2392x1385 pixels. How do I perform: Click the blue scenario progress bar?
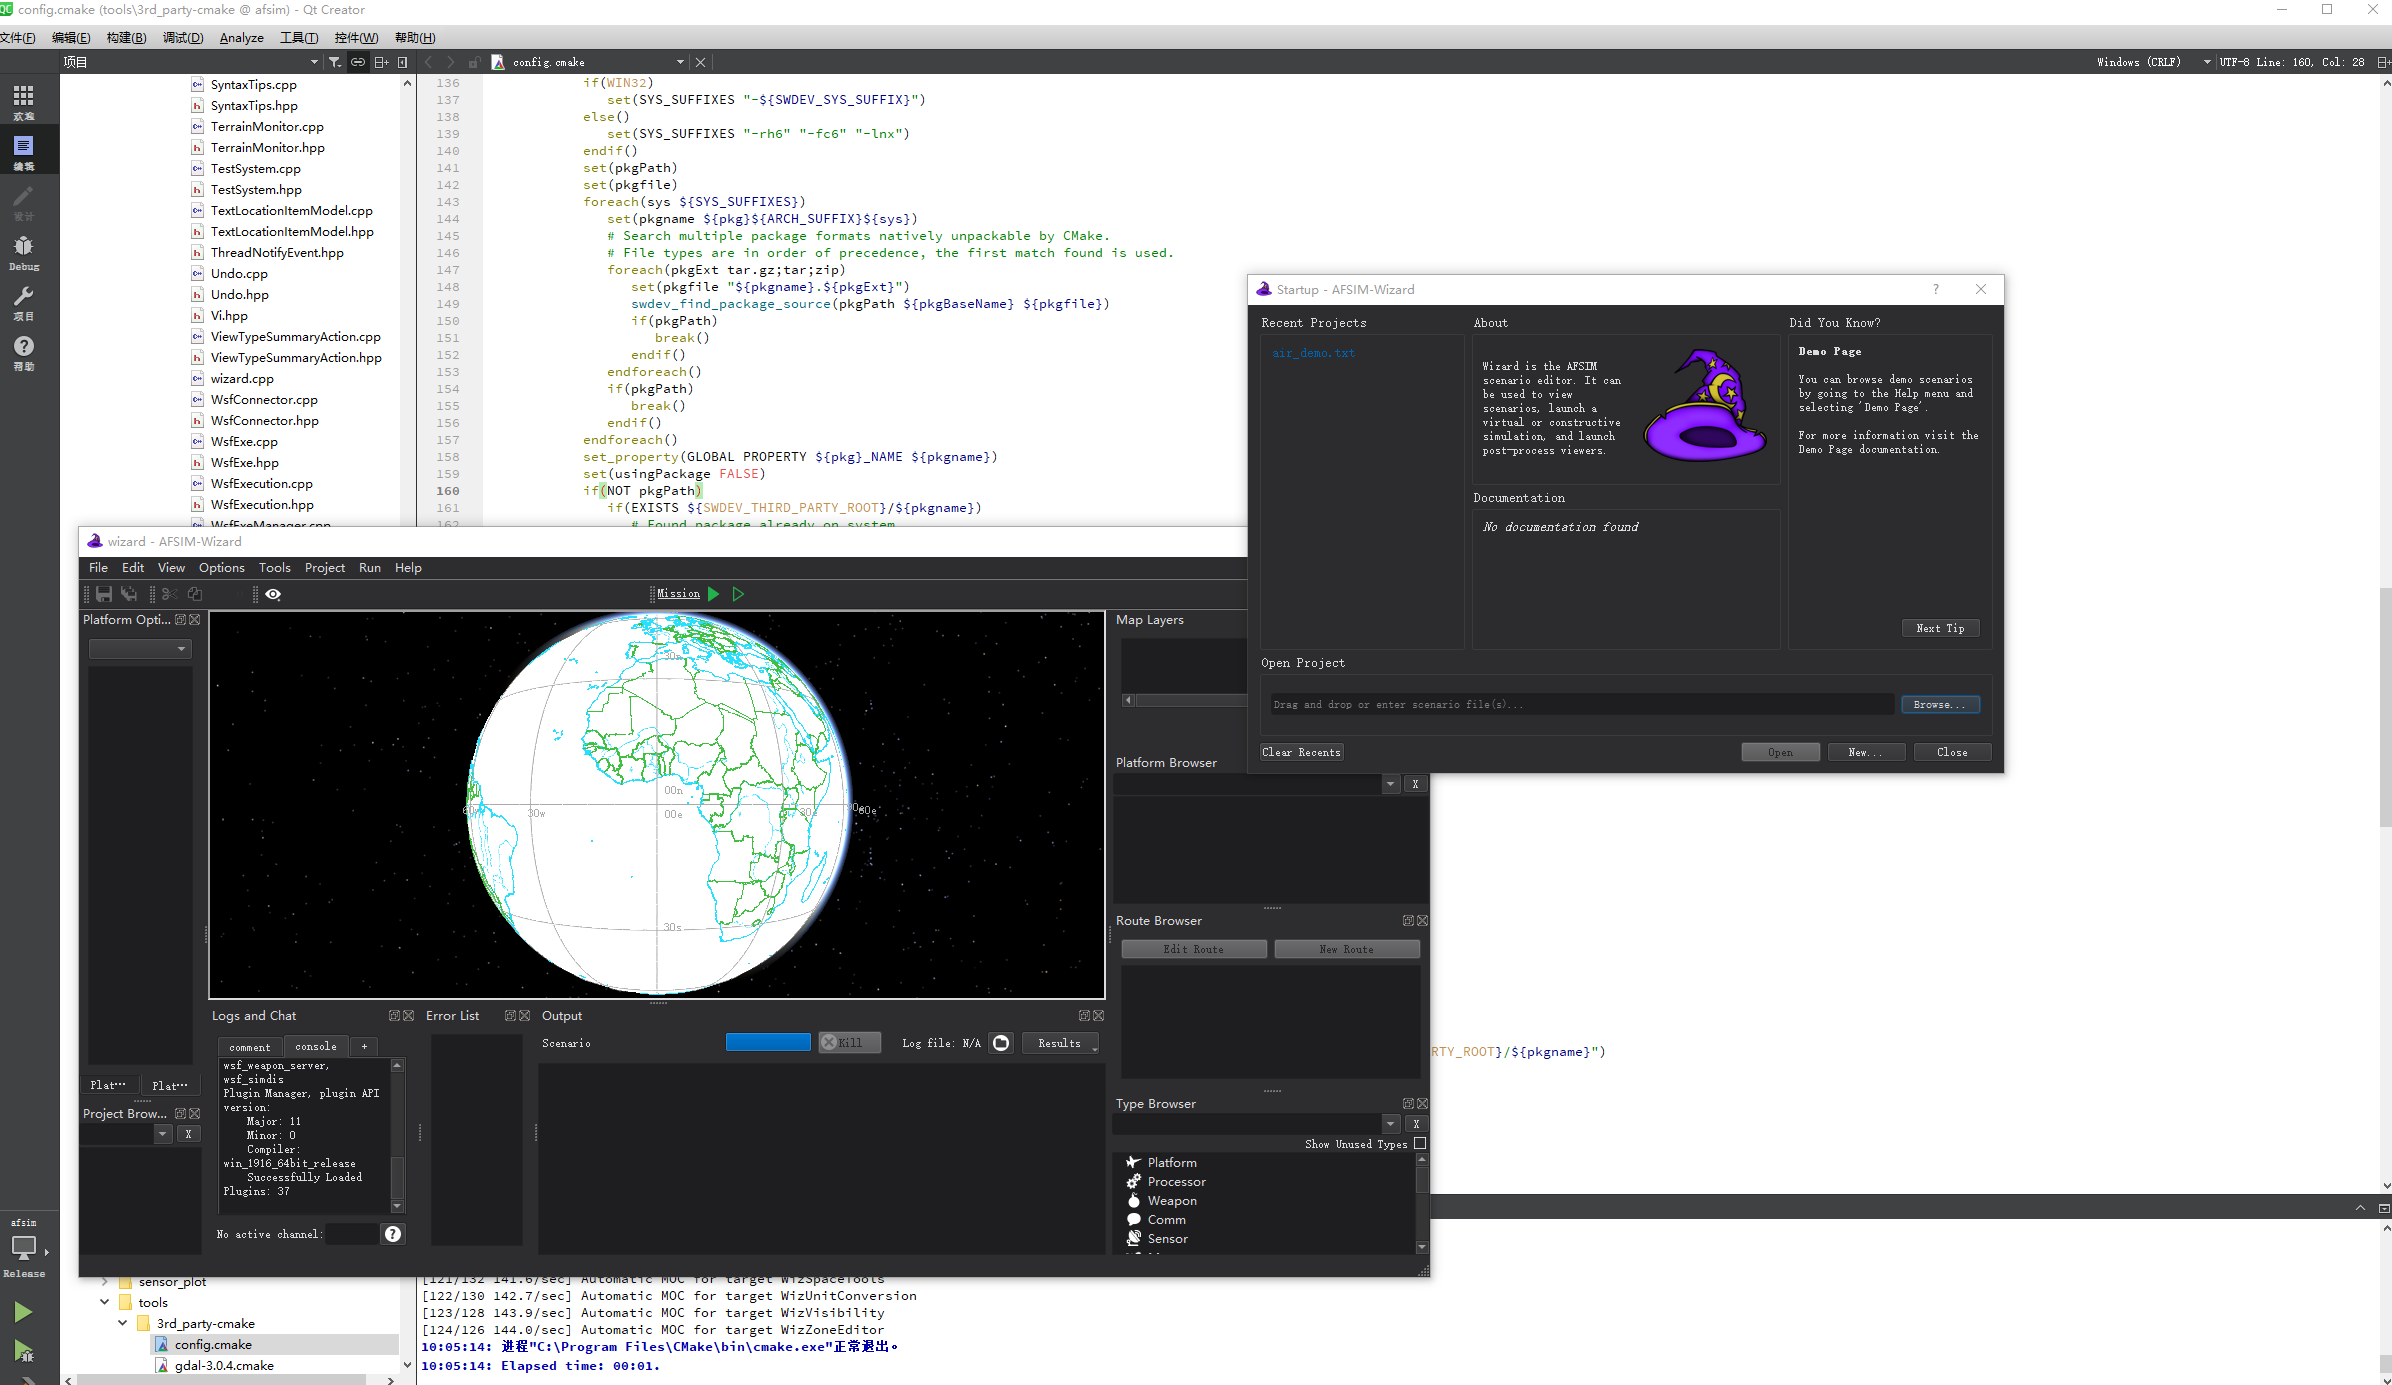tap(768, 1041)
